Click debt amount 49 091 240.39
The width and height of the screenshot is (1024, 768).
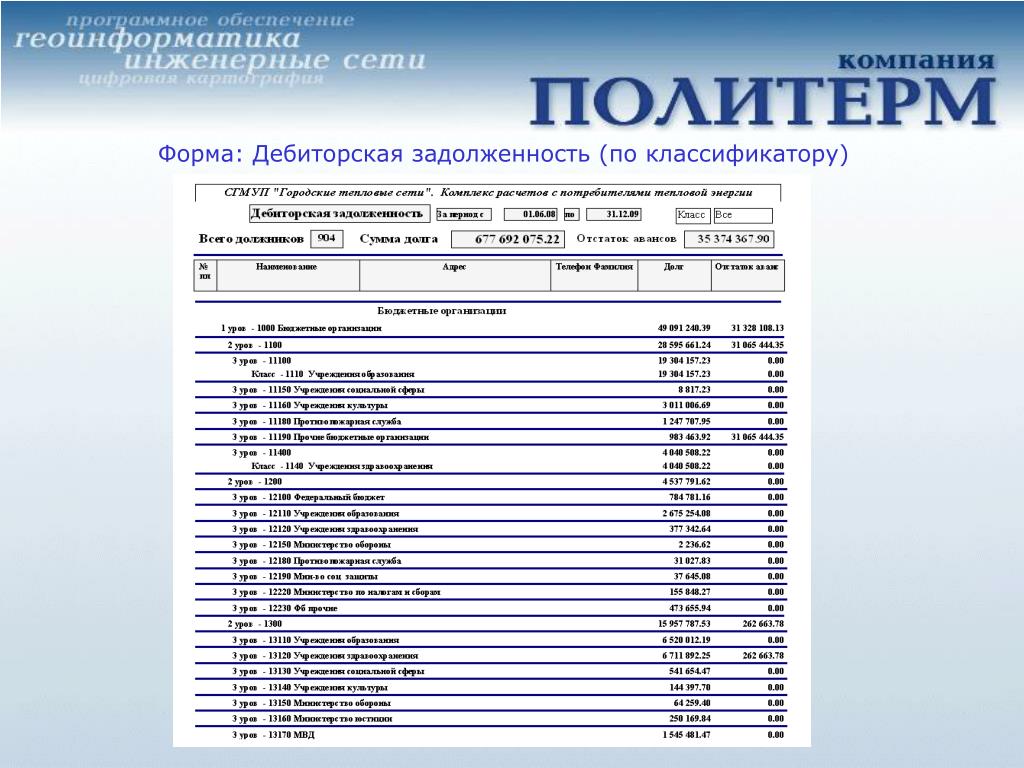684,328
